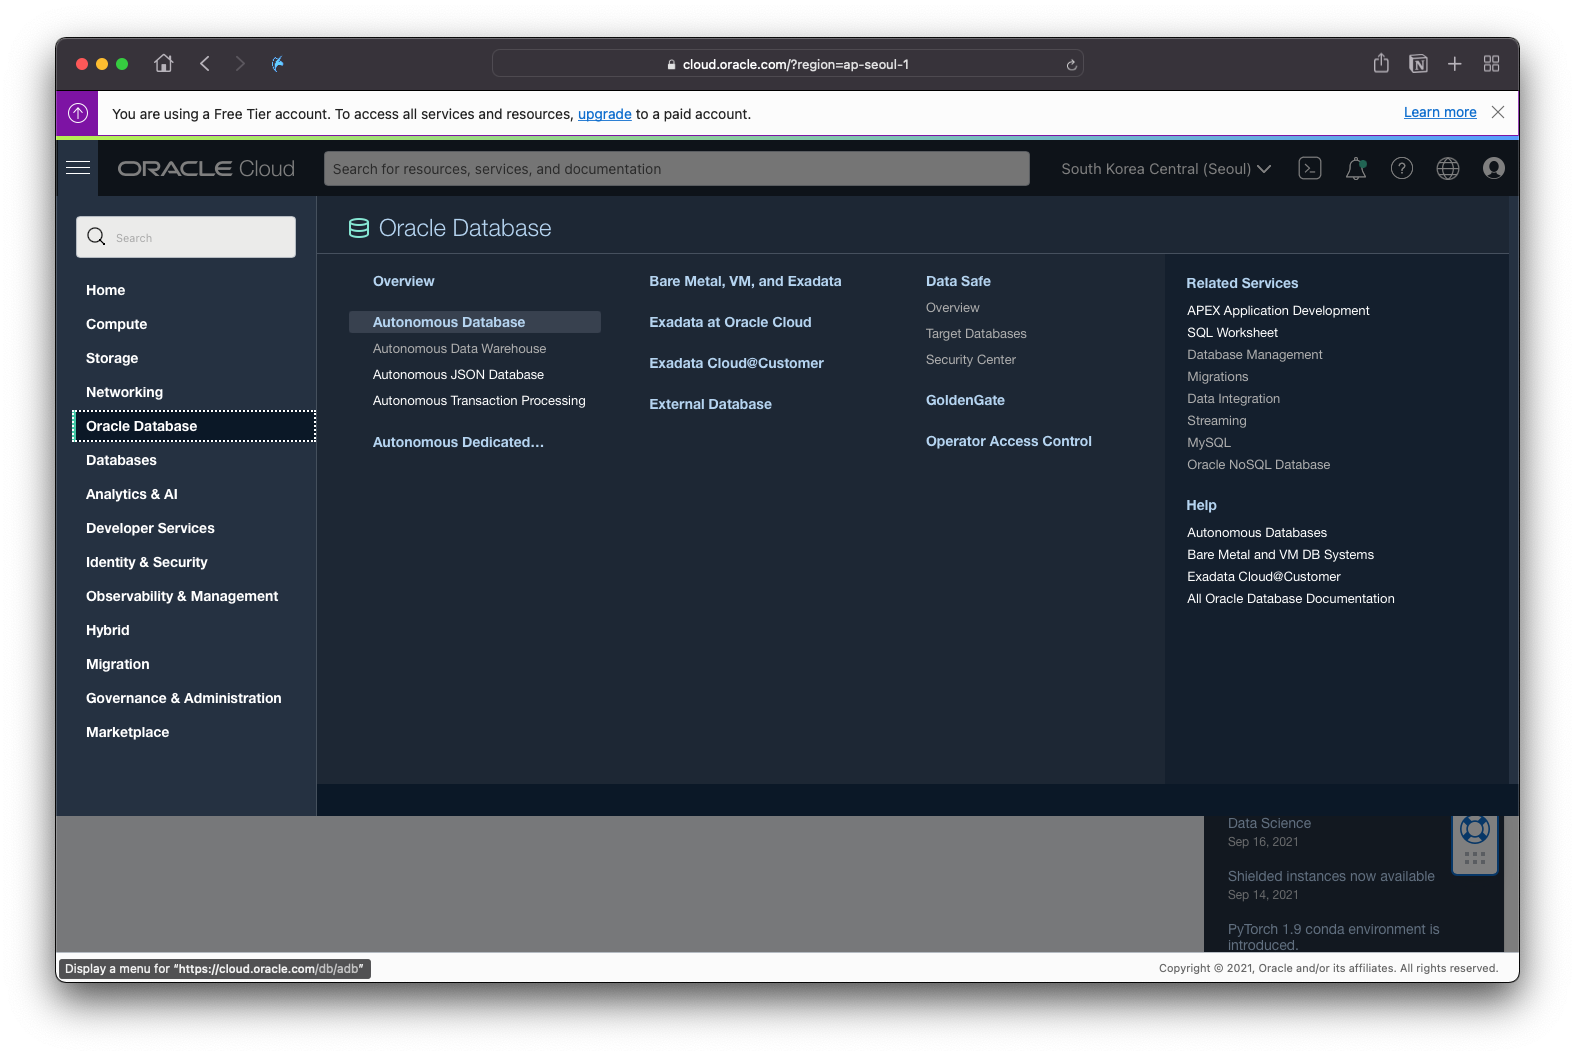Image resolution: width=1575 pixels, height=1056 pixels.
Task: Show tab overview grid icon
Action: [1492, 64]
